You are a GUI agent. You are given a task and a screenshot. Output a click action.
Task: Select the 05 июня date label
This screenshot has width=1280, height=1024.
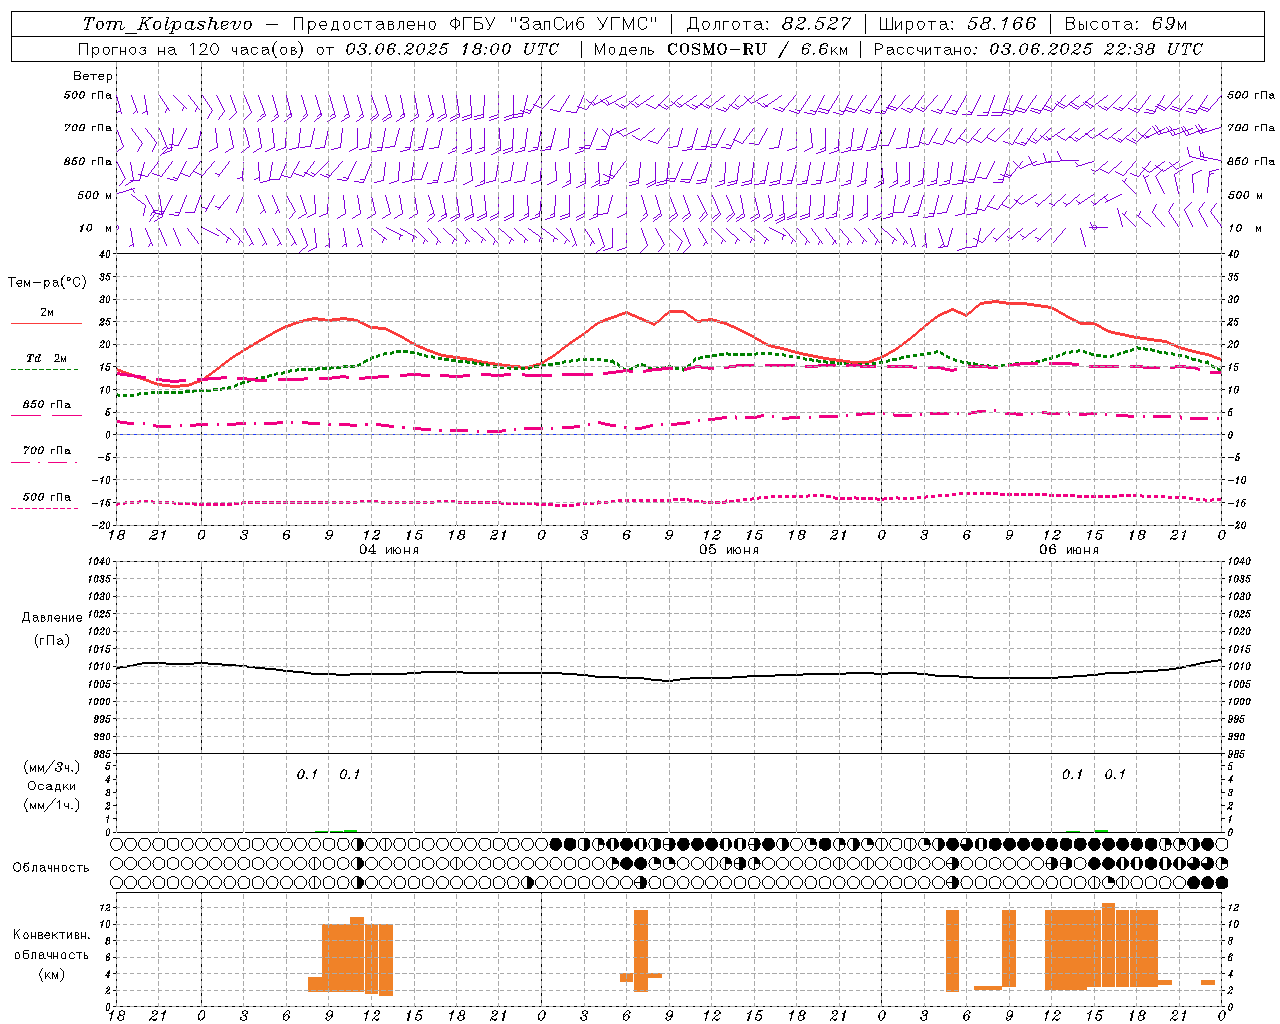(x=728, y=550)
